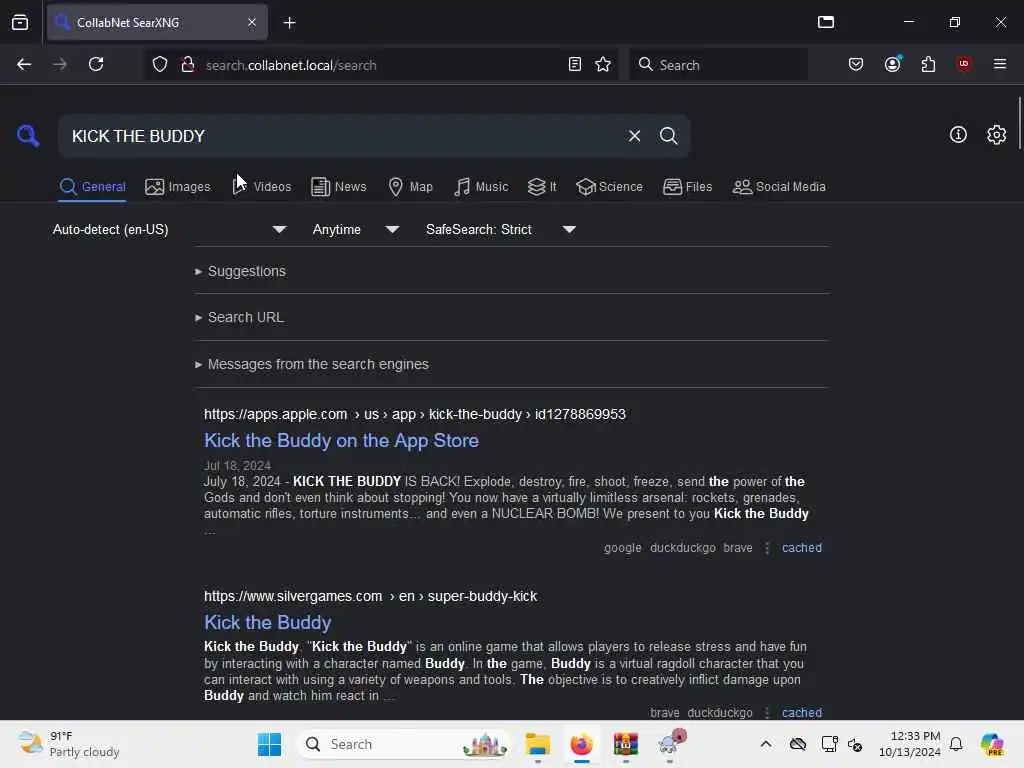Open Firefox application menu hamburger

tap(1000, 64)
